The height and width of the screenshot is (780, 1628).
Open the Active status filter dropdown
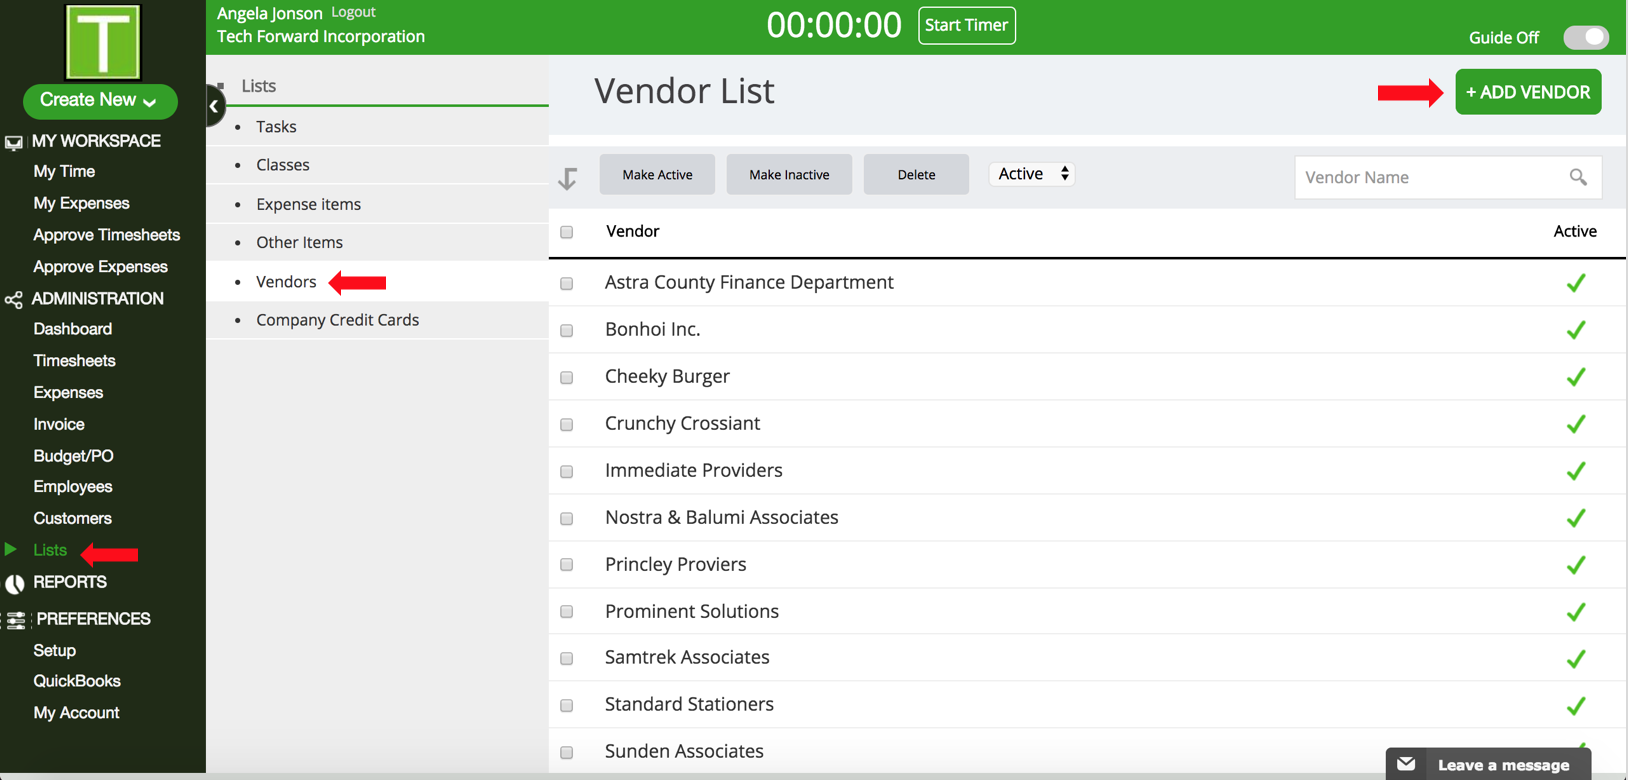[x=1033, y=174]
